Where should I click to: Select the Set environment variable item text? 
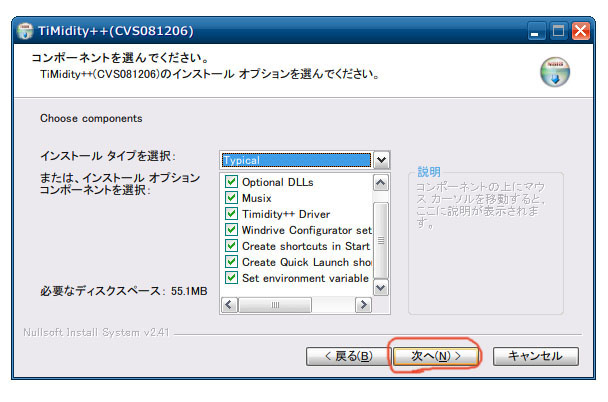(x=305, y=278)
